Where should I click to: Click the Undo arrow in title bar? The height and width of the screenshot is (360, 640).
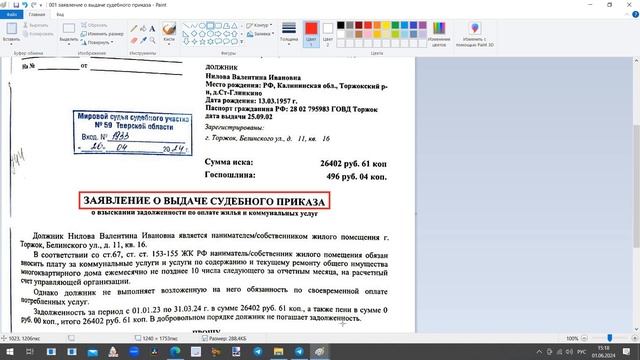point(24,5)
